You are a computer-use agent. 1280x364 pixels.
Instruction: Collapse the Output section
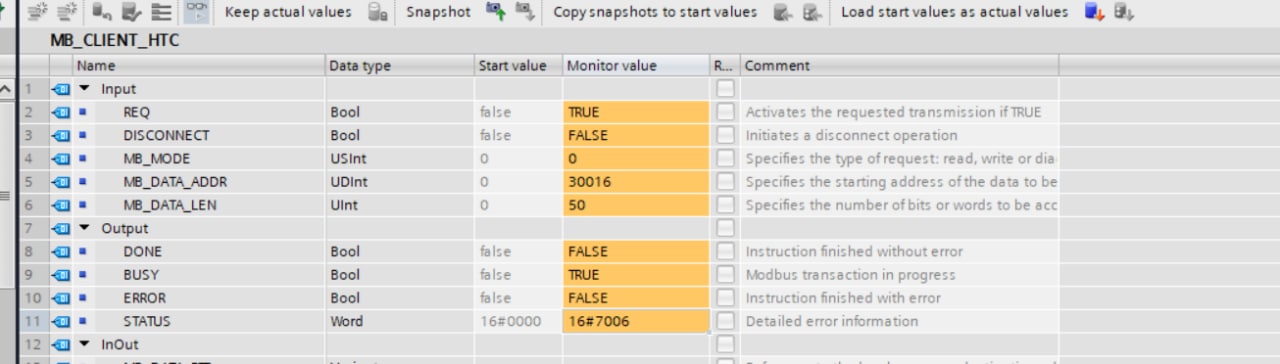85,228
